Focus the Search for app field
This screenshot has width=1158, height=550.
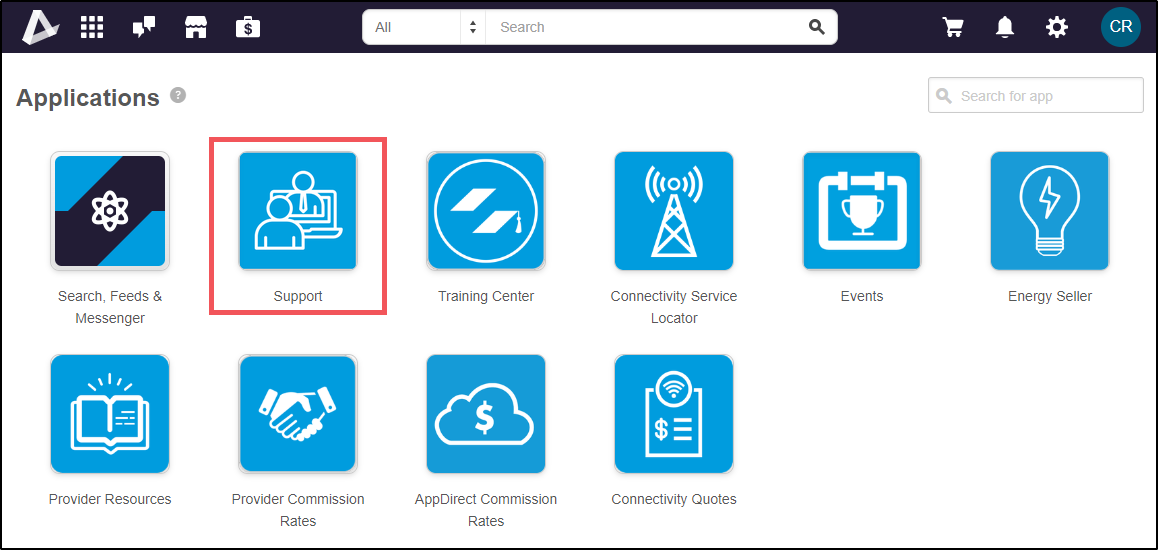[x=1035, y=95]
